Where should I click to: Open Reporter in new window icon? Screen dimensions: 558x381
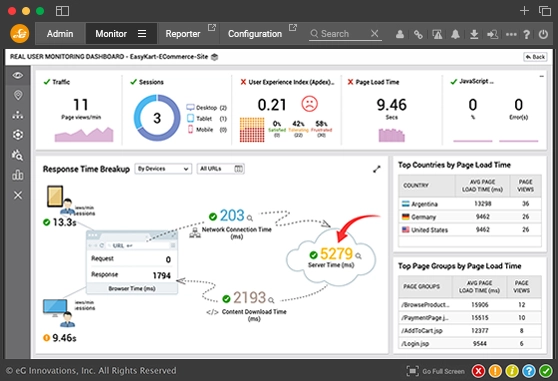pyautogui.click(x=212, y=27)
